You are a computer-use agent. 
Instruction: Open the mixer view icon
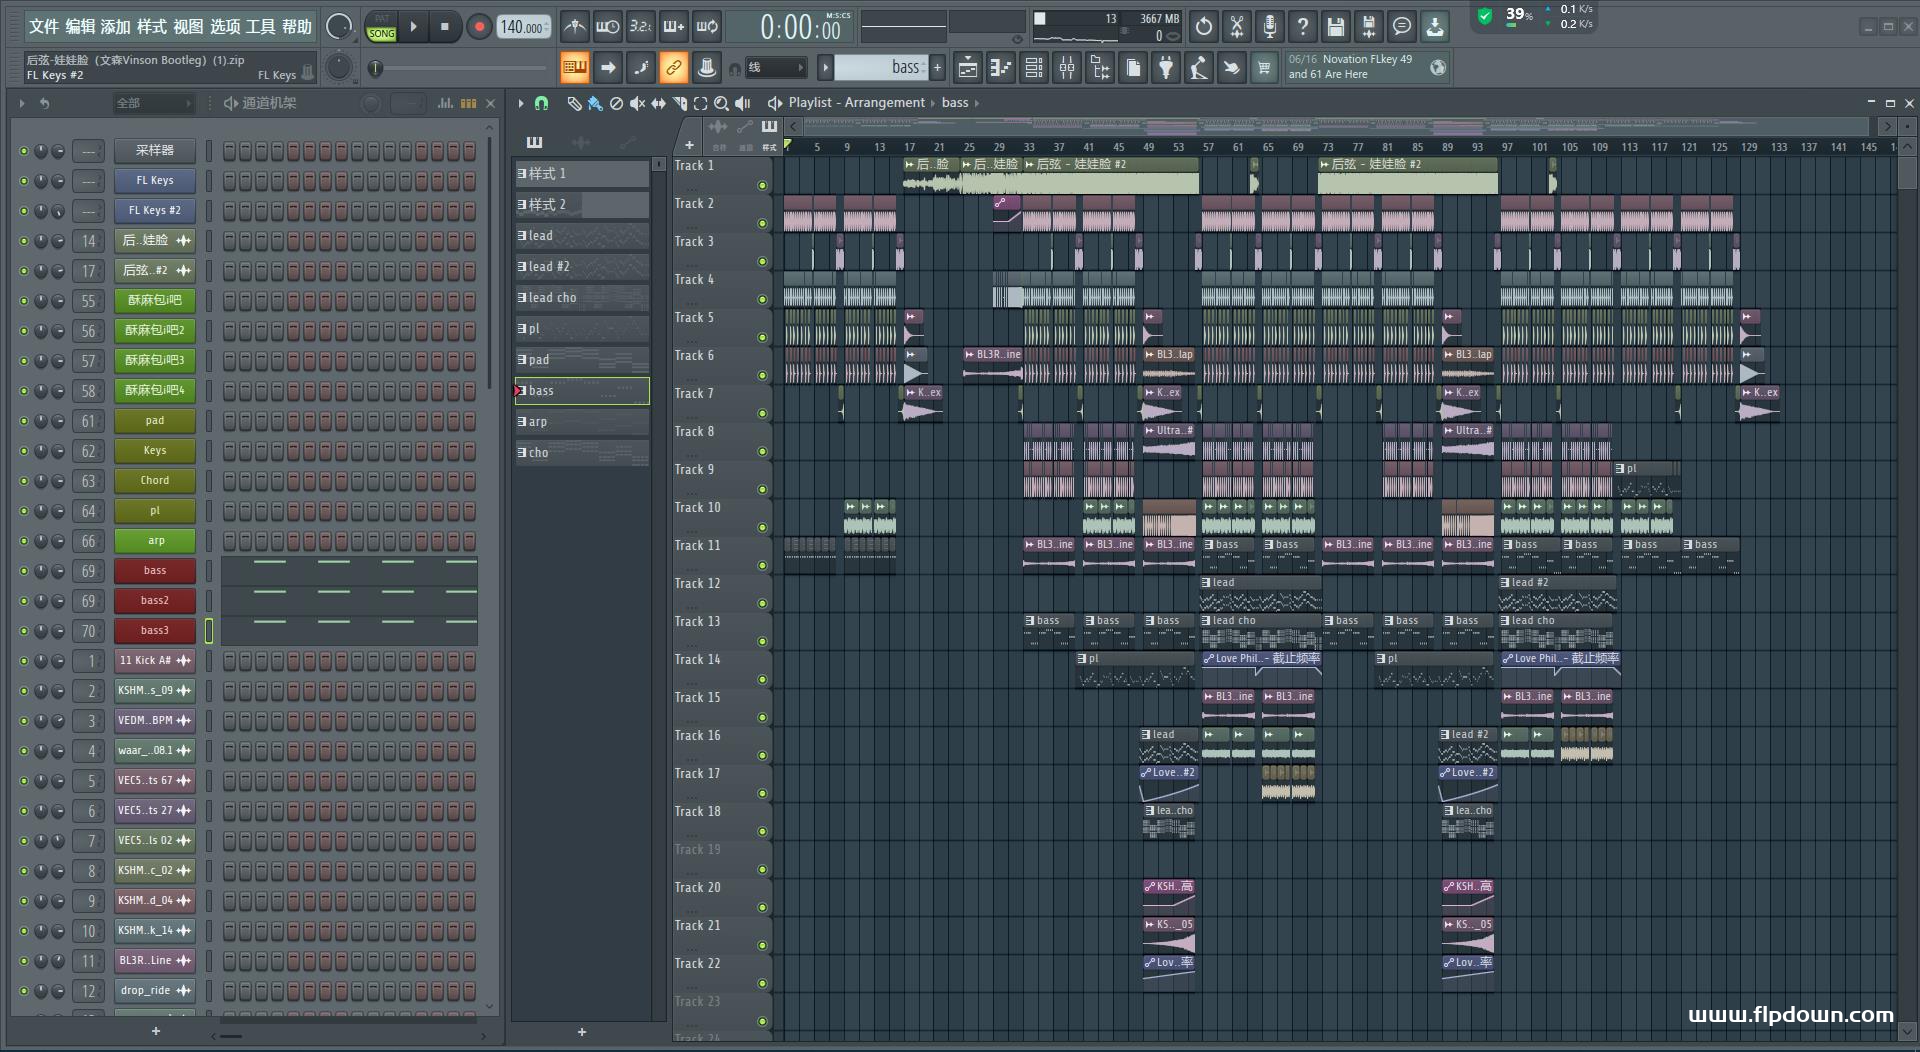pos(1067,68)
